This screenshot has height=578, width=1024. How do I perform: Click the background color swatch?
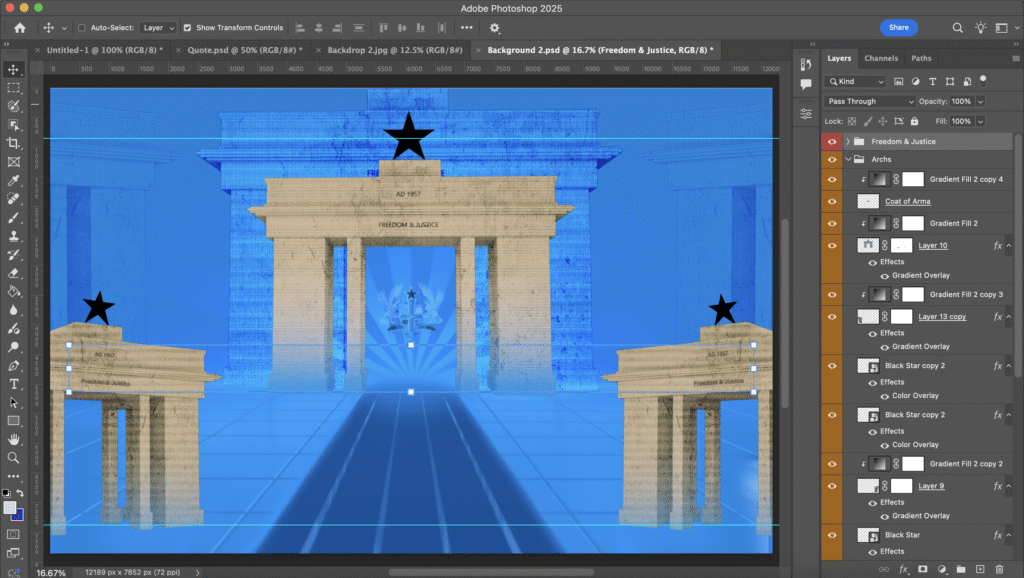pyautogui.click(x=17, y=515)
